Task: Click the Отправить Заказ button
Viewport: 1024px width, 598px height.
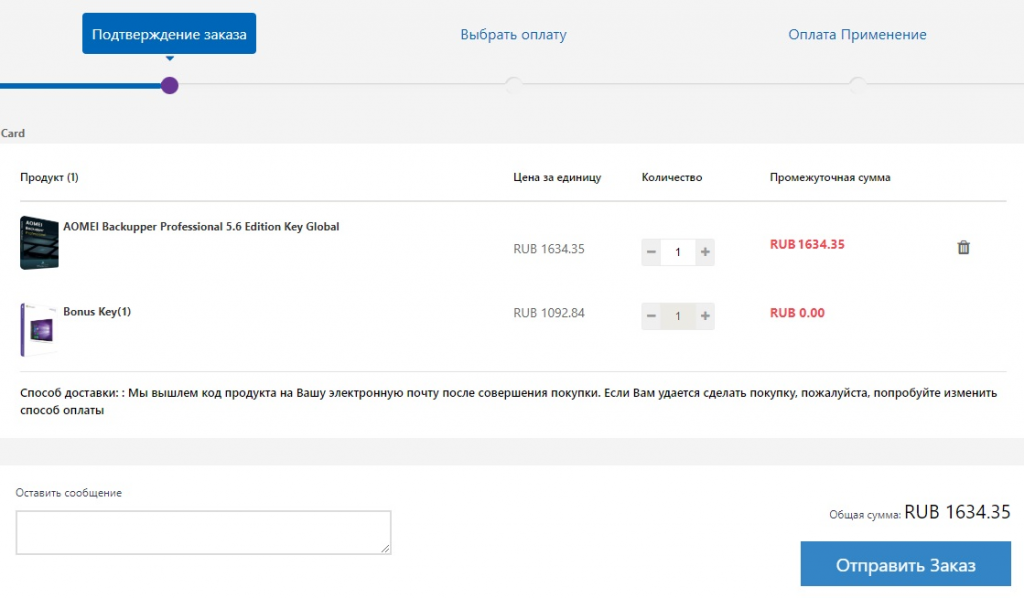Action: pyautogui.click(x=905, y=565)
